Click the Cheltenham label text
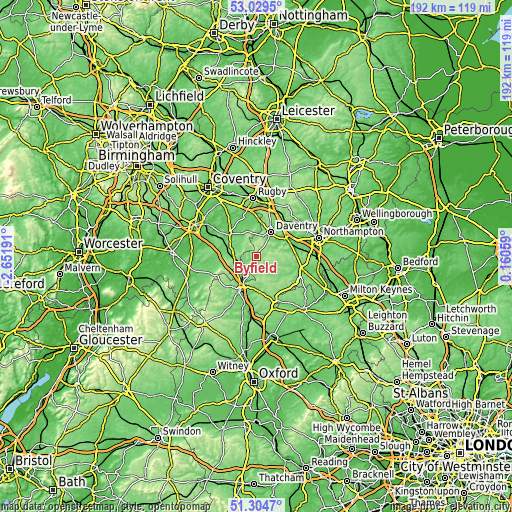The image size is (512, 512). click(106, 329)
